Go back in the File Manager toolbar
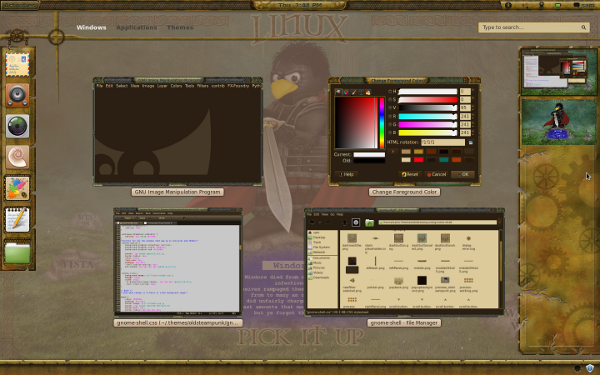 click(312, 222)
